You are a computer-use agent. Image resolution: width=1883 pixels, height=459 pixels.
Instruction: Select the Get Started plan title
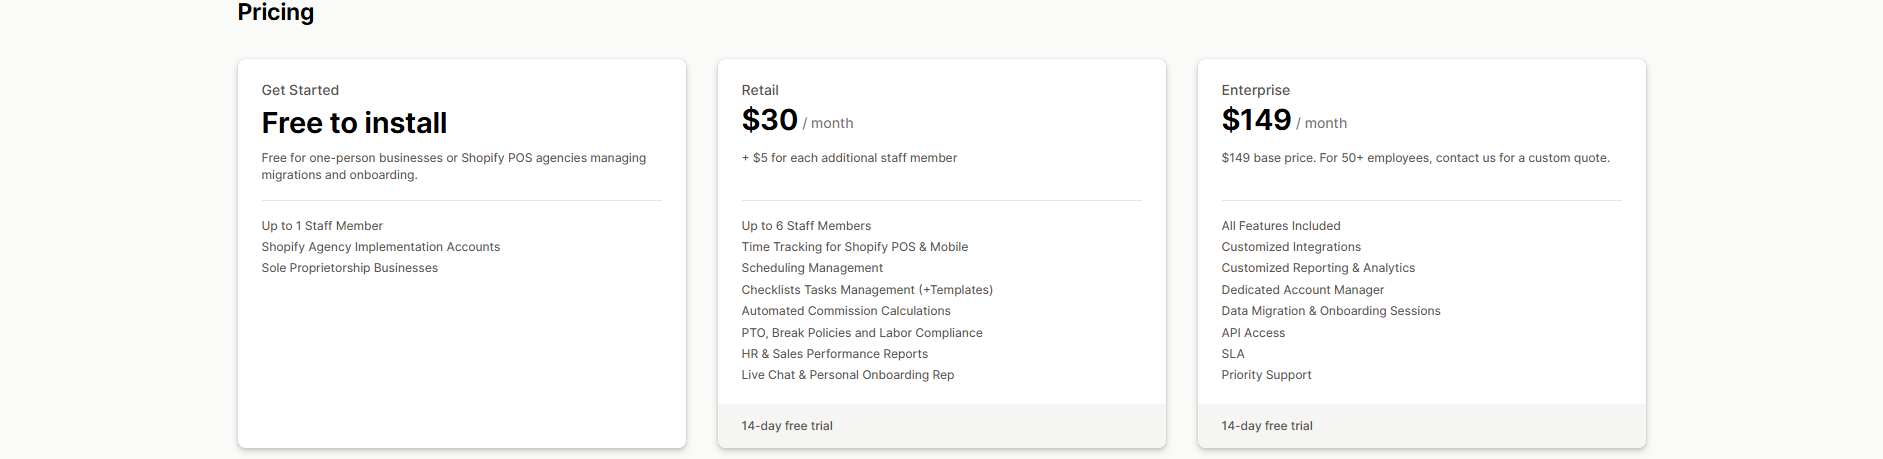(300, 90)
